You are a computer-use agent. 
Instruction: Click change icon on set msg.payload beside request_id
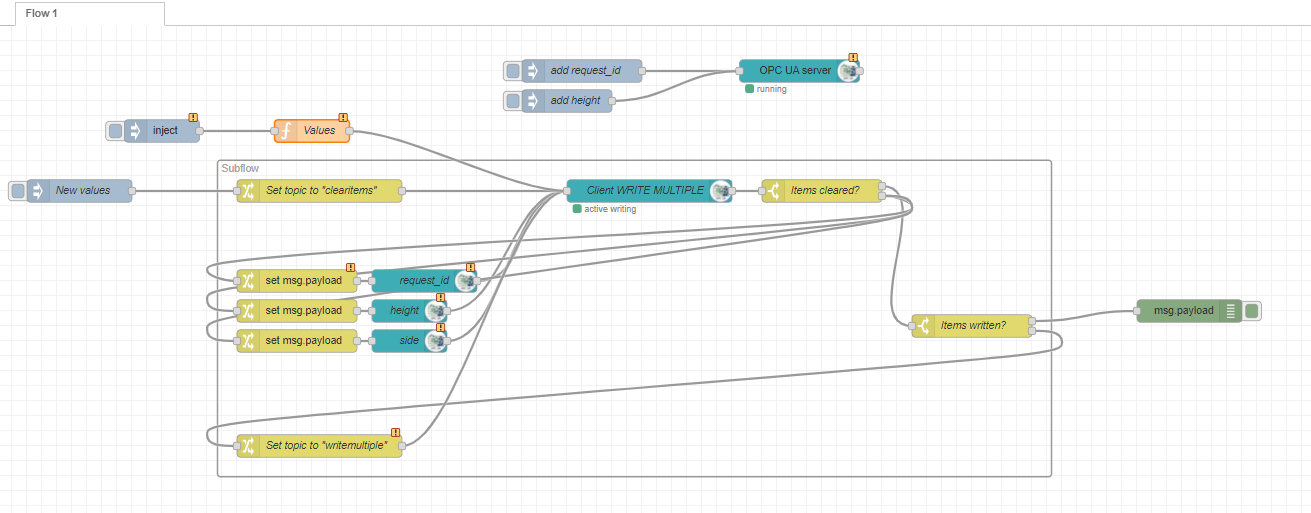[x=248, y=281]
